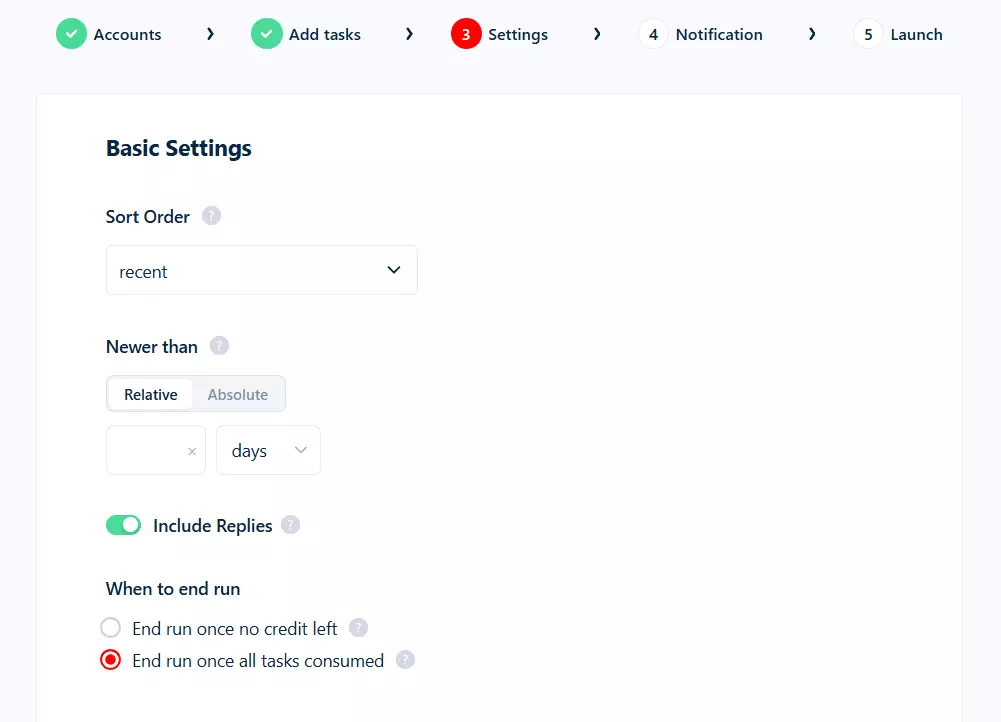The image size is (1001, 722).
Task: Click the help icon for 'End run once no credit left'
Action: [358, 627]
